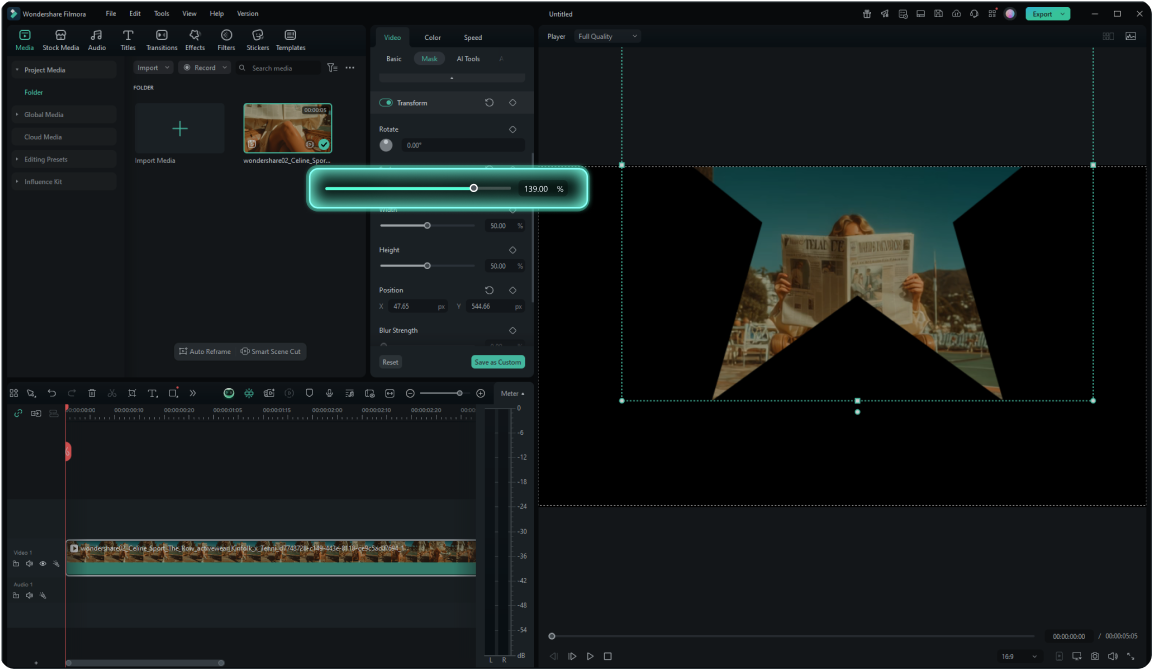
Task: Start a voiceover with the microphone icon
Action: [x=329, y=394]
